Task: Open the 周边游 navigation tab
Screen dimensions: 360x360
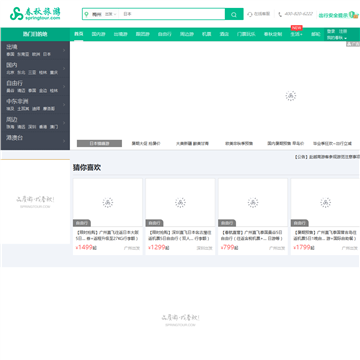Action: [x=187, y=34]
